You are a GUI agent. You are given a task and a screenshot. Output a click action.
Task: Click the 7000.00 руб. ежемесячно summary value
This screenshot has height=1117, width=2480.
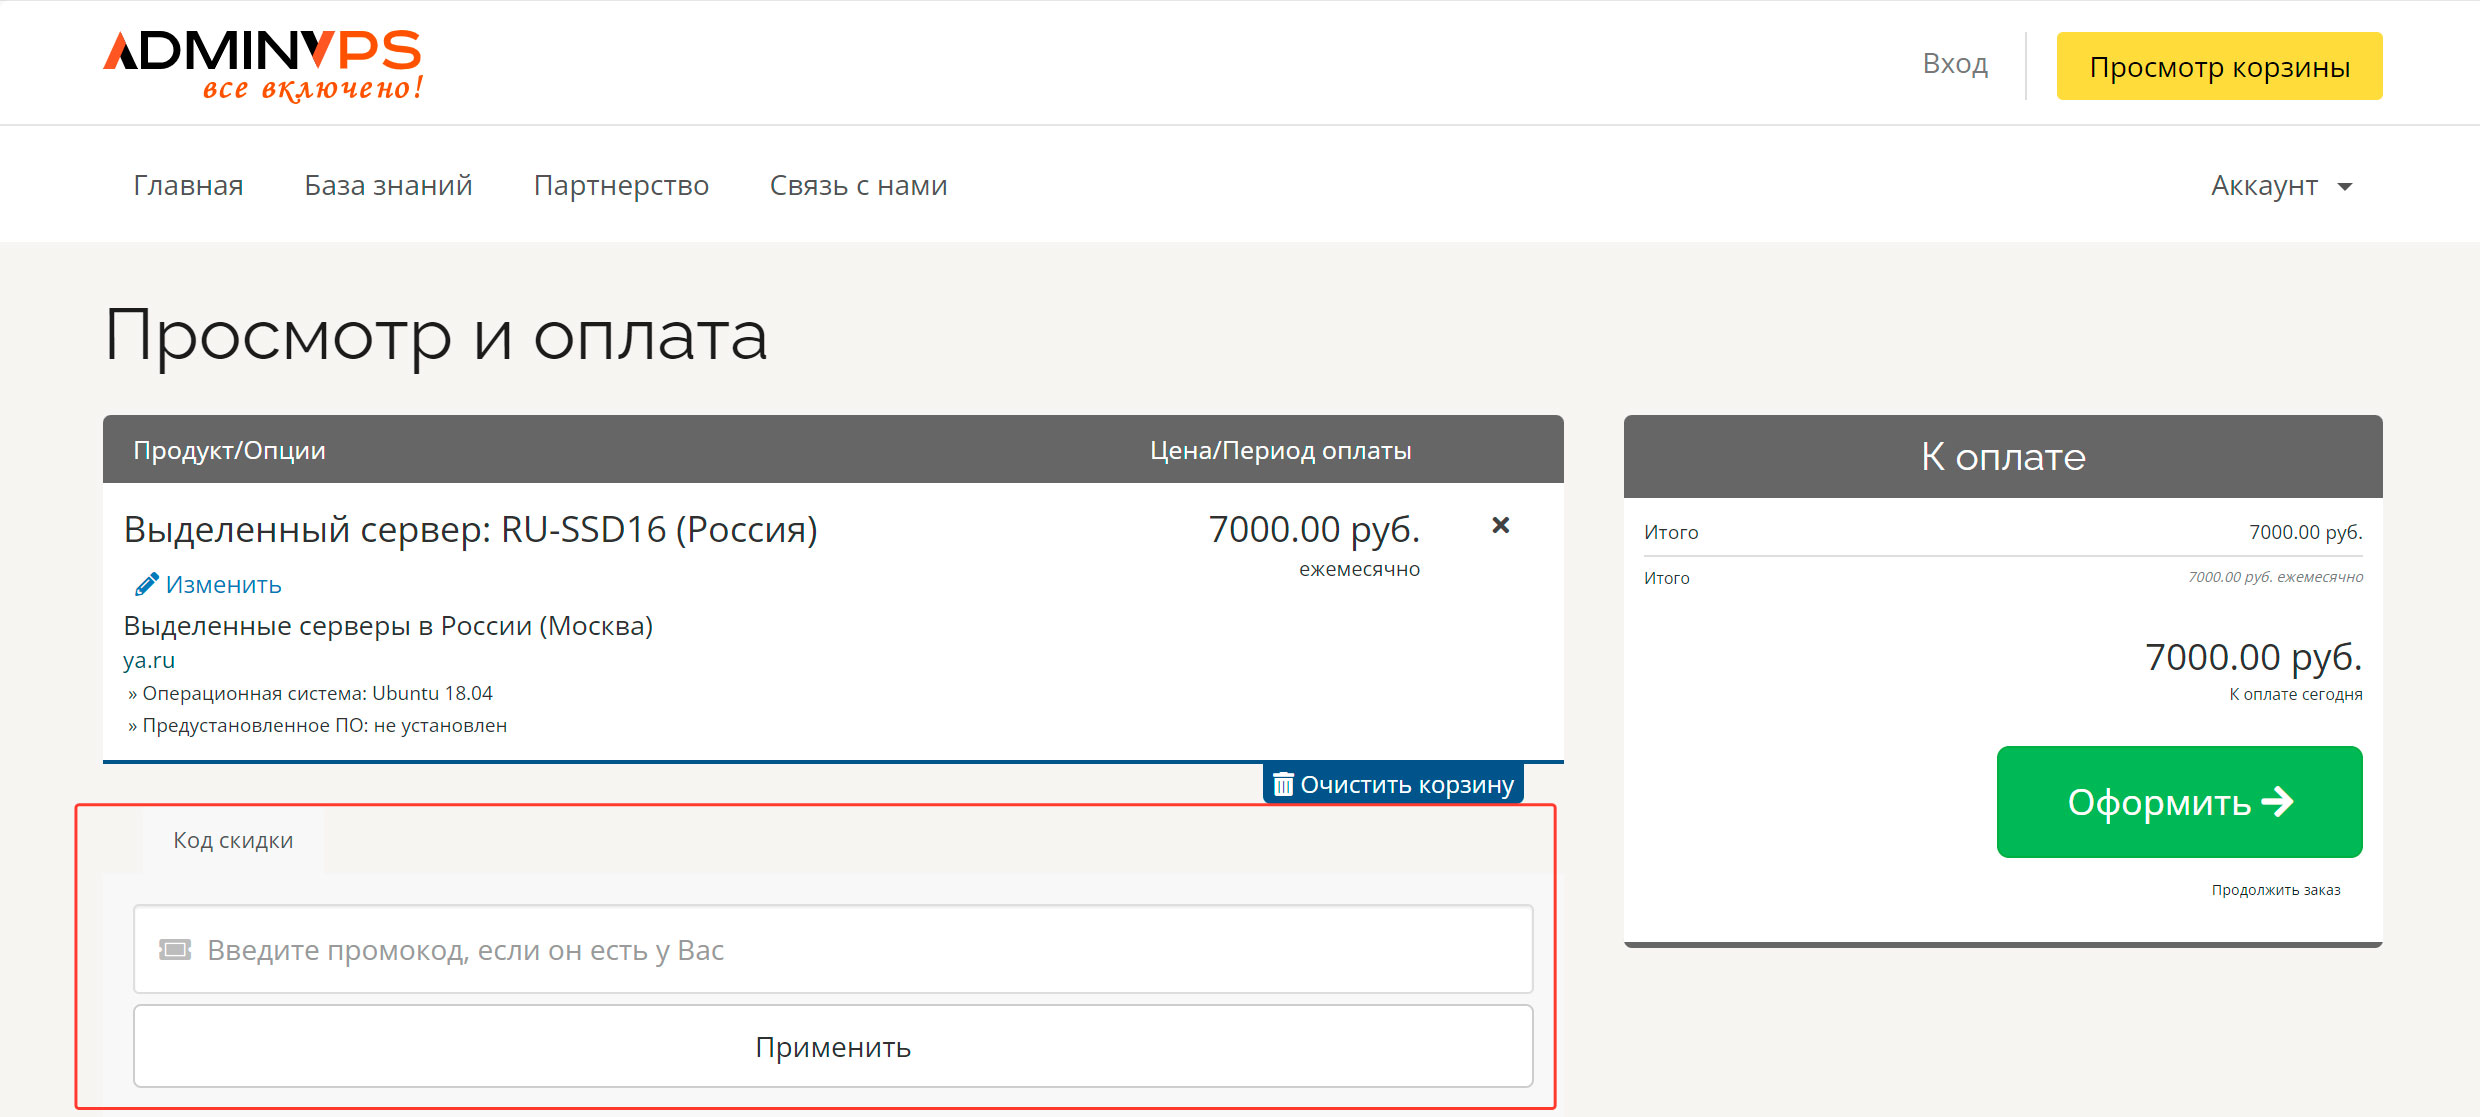coord(2275,577)
